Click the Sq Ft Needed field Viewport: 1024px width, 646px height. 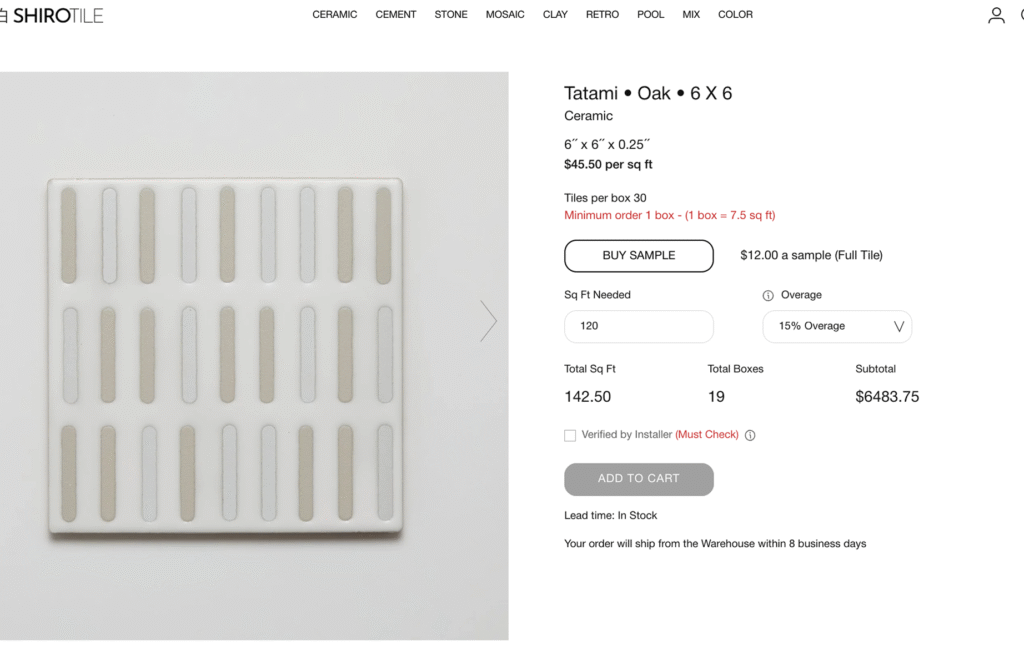(x=638, y=326)
